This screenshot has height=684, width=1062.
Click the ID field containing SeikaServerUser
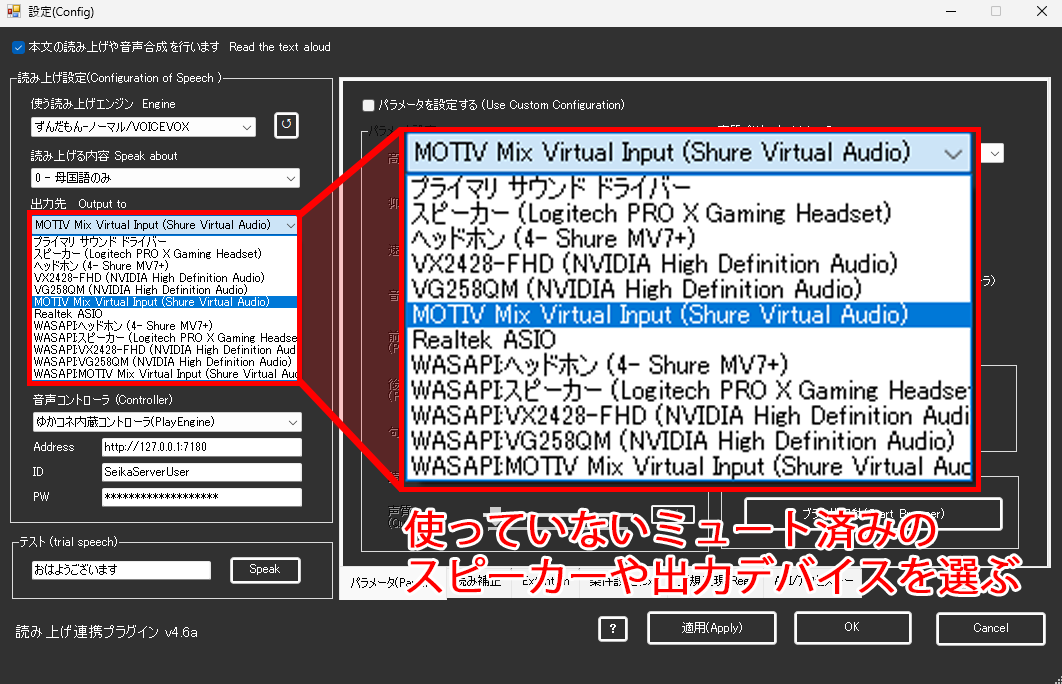pyautogui.click(x=202, y=472)
